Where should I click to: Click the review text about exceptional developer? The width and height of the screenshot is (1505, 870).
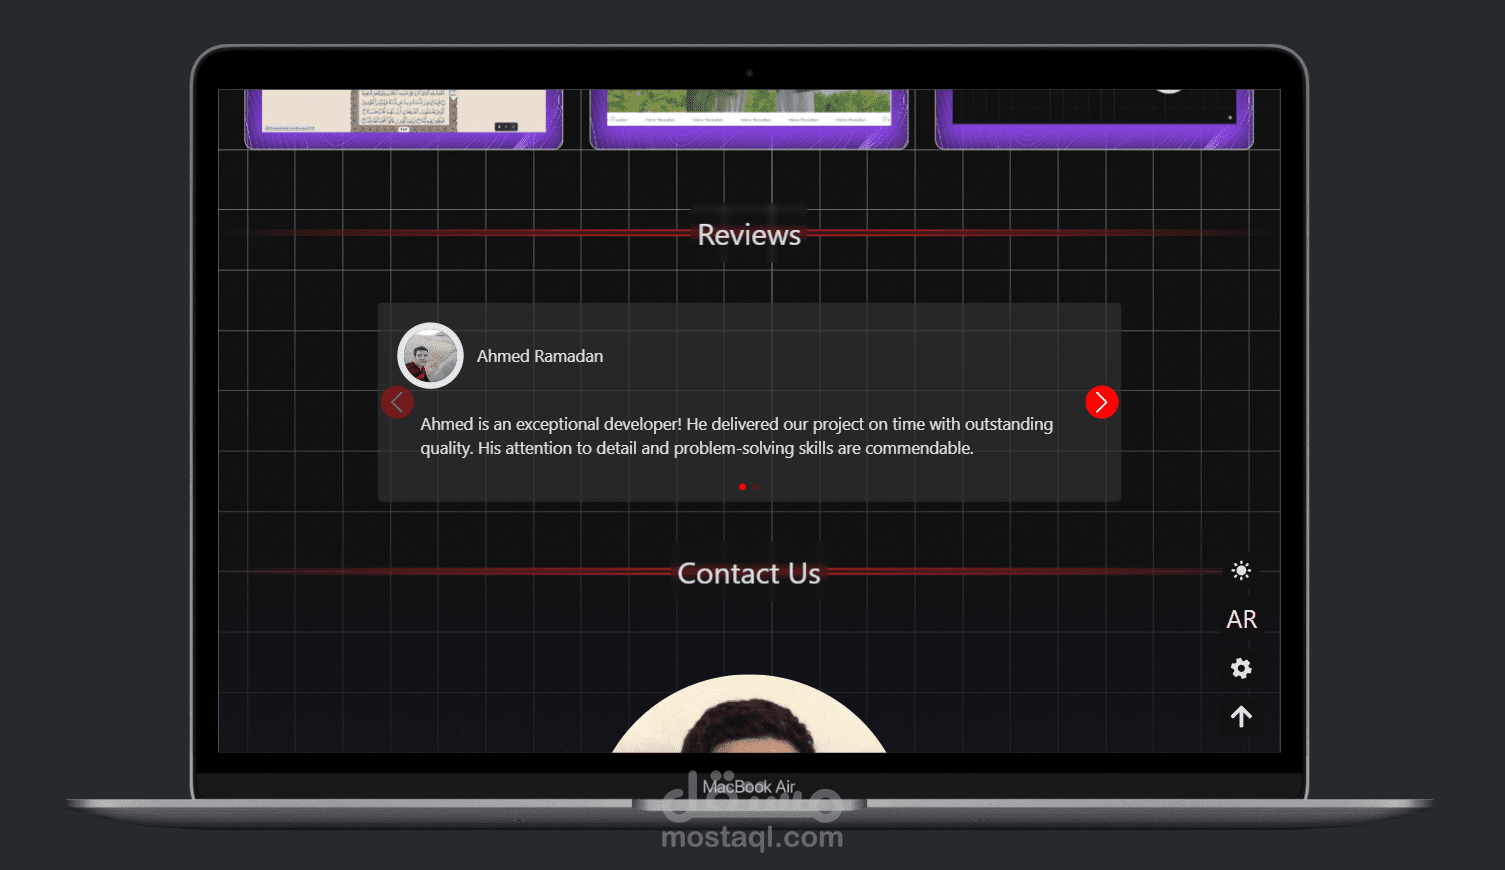click(x=736, y=436)
